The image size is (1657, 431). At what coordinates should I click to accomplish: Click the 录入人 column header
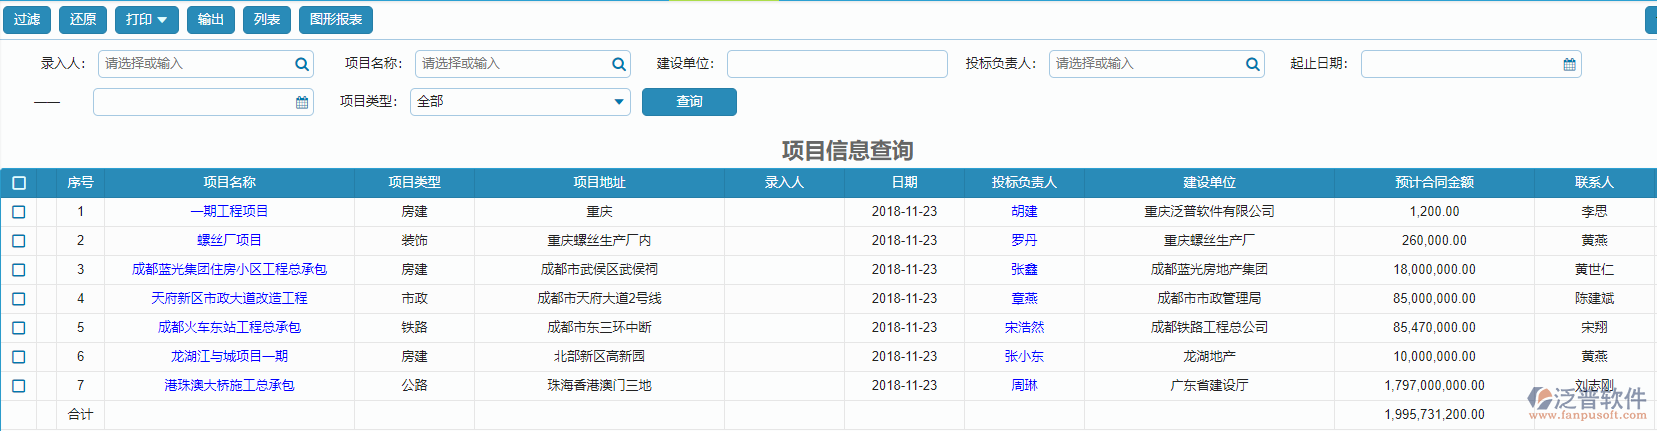[784, 183]
